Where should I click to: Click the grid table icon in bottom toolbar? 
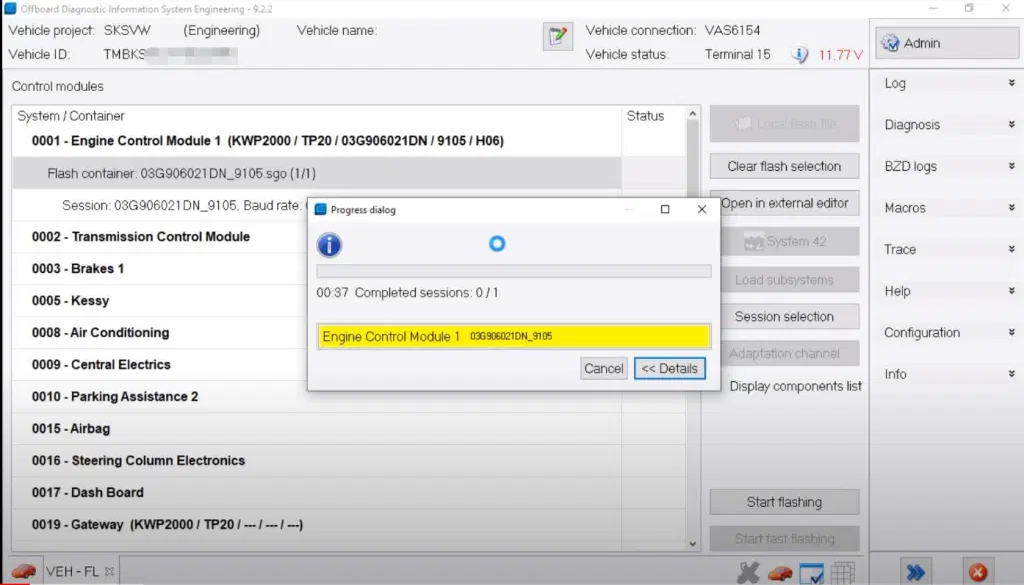[x=842, y=573]
